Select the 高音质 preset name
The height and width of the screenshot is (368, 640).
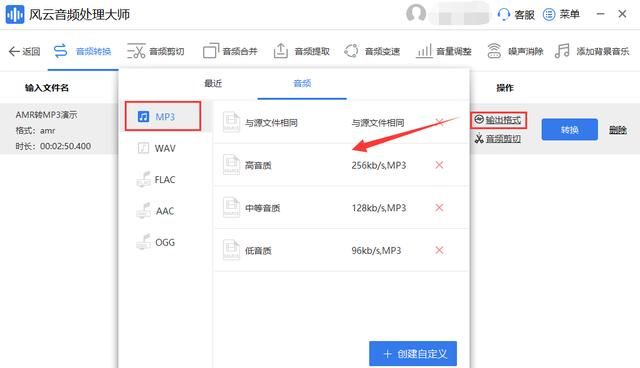click(258, 165)
